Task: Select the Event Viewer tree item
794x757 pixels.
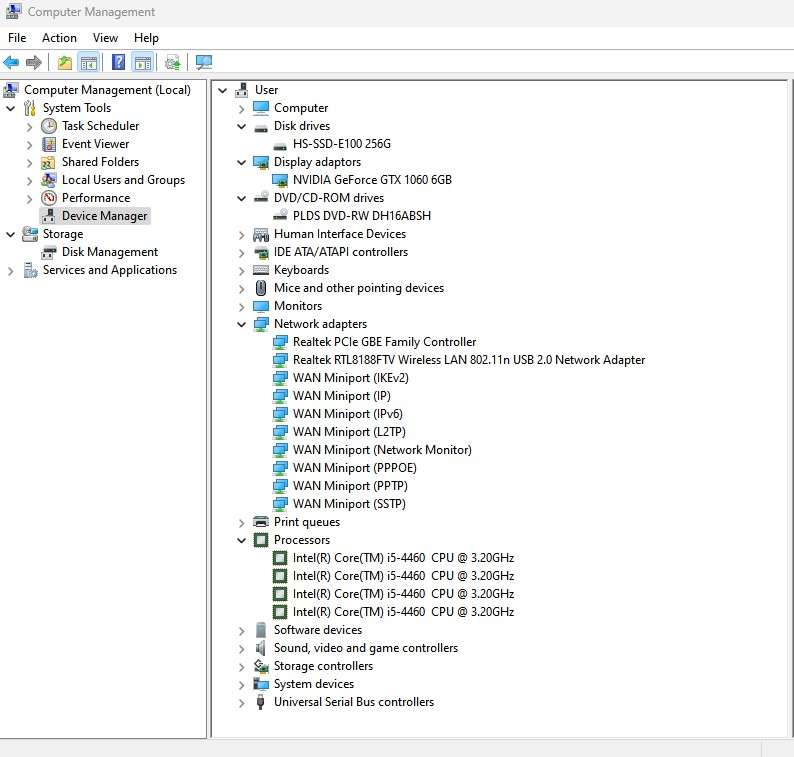Action: coord(96,144)
